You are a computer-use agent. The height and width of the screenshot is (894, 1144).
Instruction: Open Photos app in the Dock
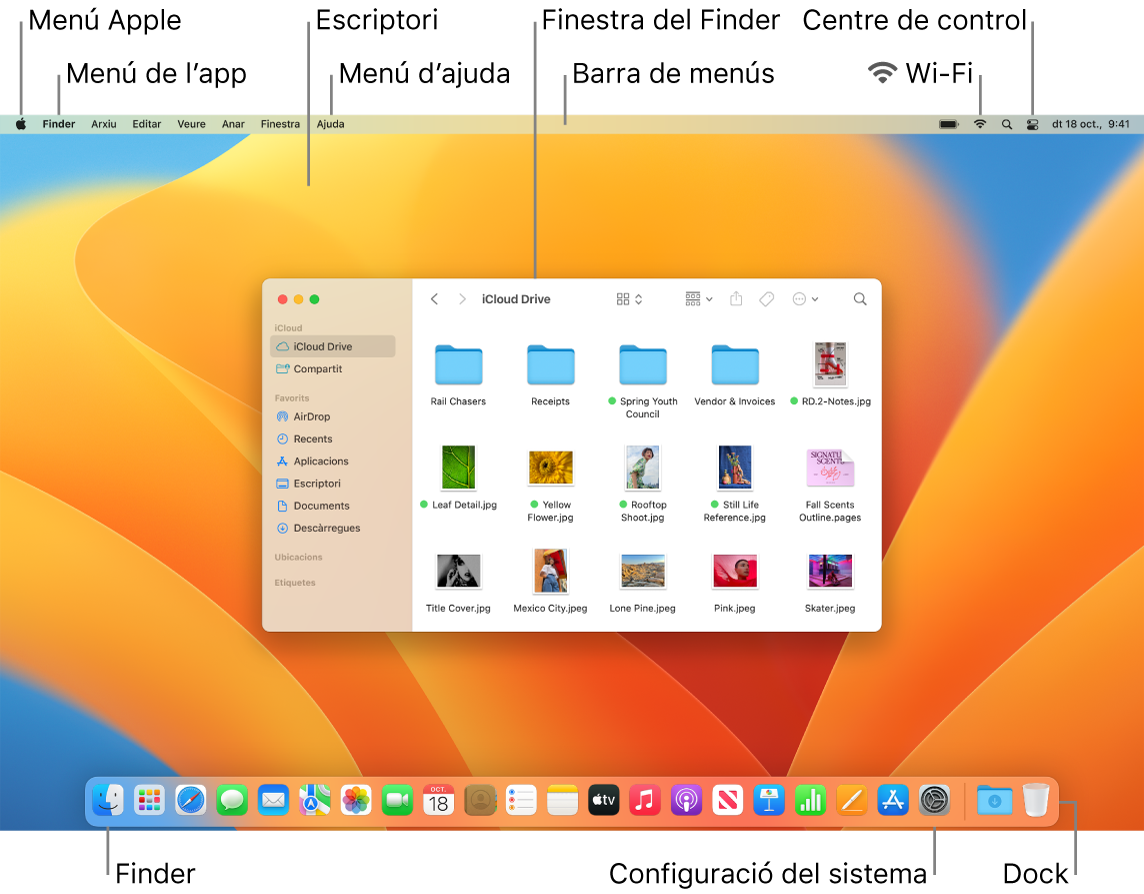pyautogui.click(x=356, y=801)
